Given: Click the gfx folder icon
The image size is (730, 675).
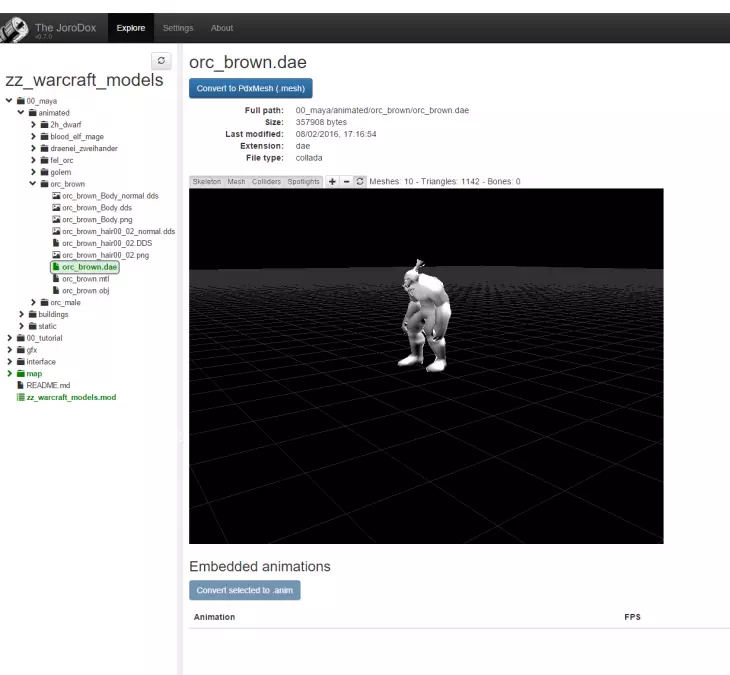Looking at the screenshot, I should coord(21,350).
